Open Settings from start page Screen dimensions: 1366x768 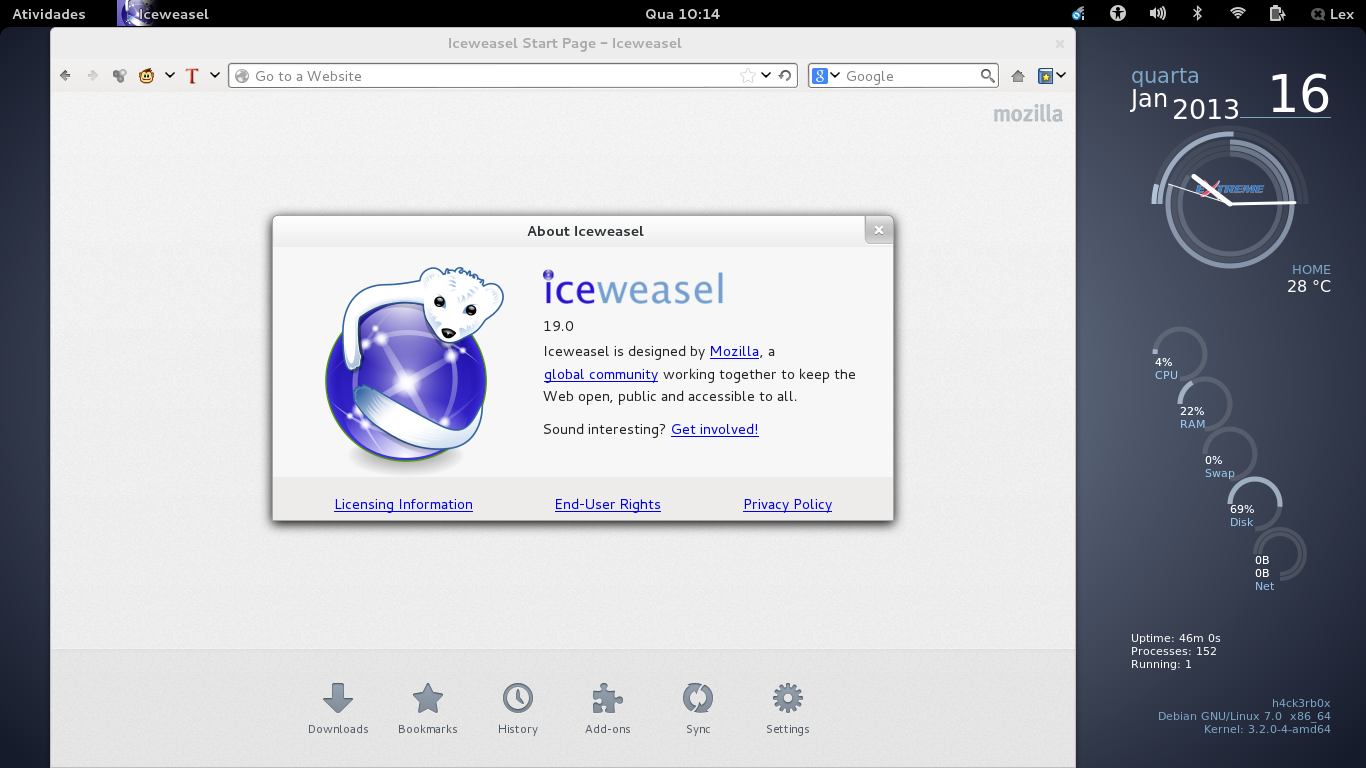pyautogui.click(x=788, y=709)
